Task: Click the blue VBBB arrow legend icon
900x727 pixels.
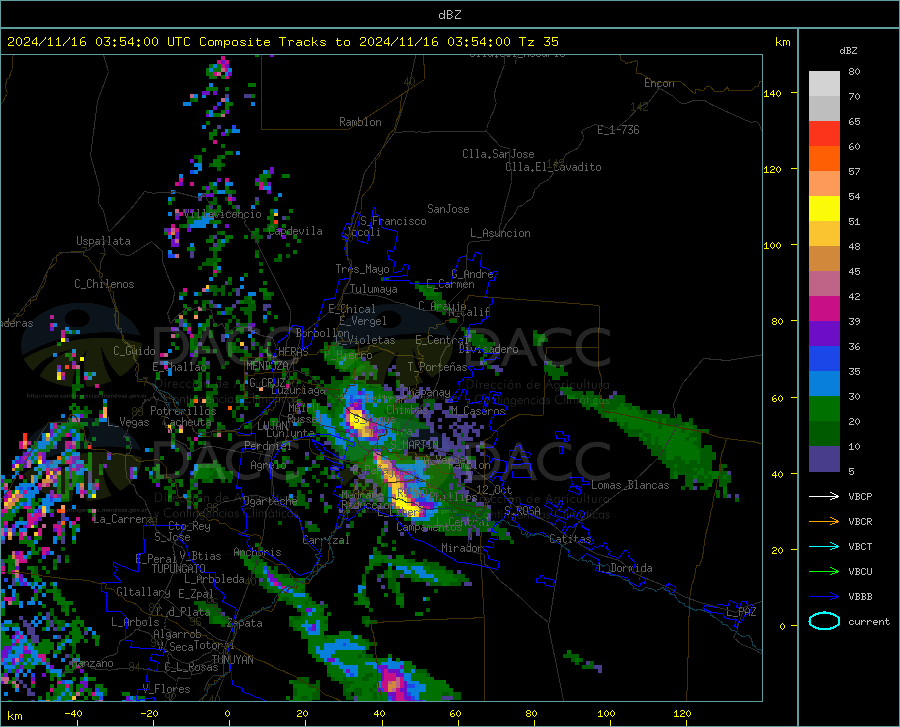Action: 824,597
